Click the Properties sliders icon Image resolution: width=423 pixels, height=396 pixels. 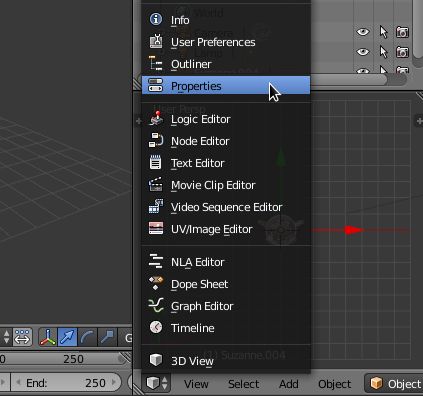pos(156,85)
